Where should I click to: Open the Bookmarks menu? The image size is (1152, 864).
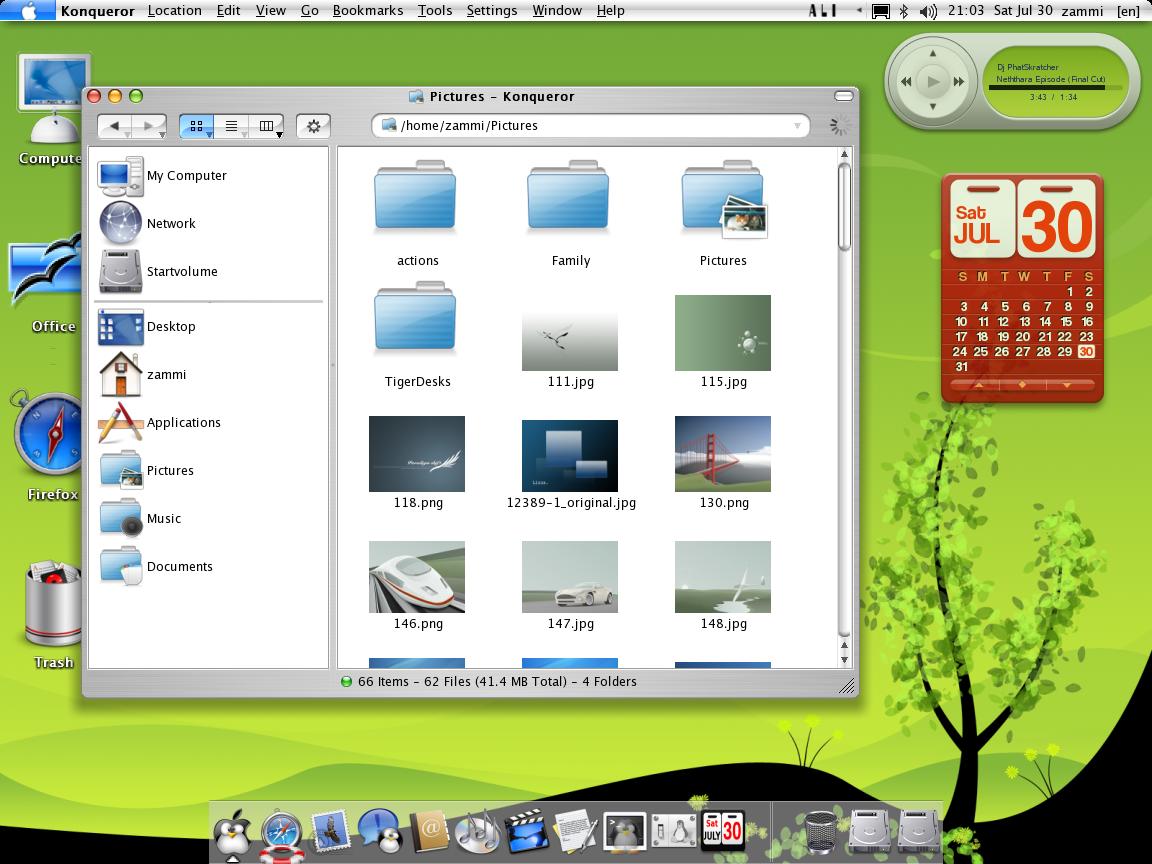coord(367,10)
